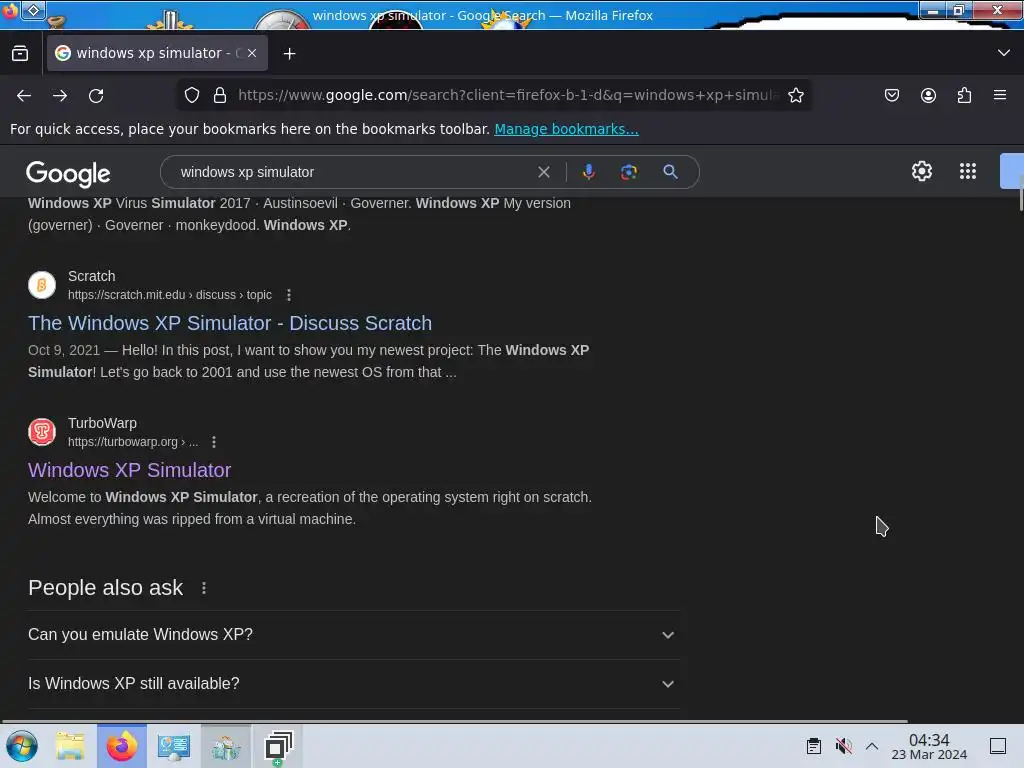Open the TurboWarp Windows XP Simulator link
Screen dimensions: 1024x768
pyautogui.click(x=129, y=470)
